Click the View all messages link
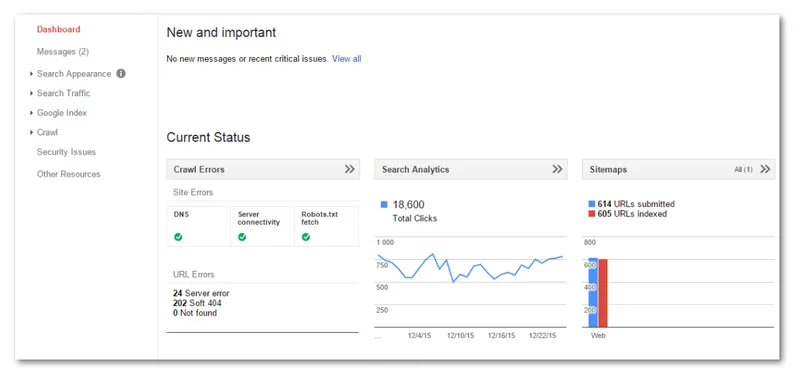This screenshot has width=800, height=374. point(346,59)
